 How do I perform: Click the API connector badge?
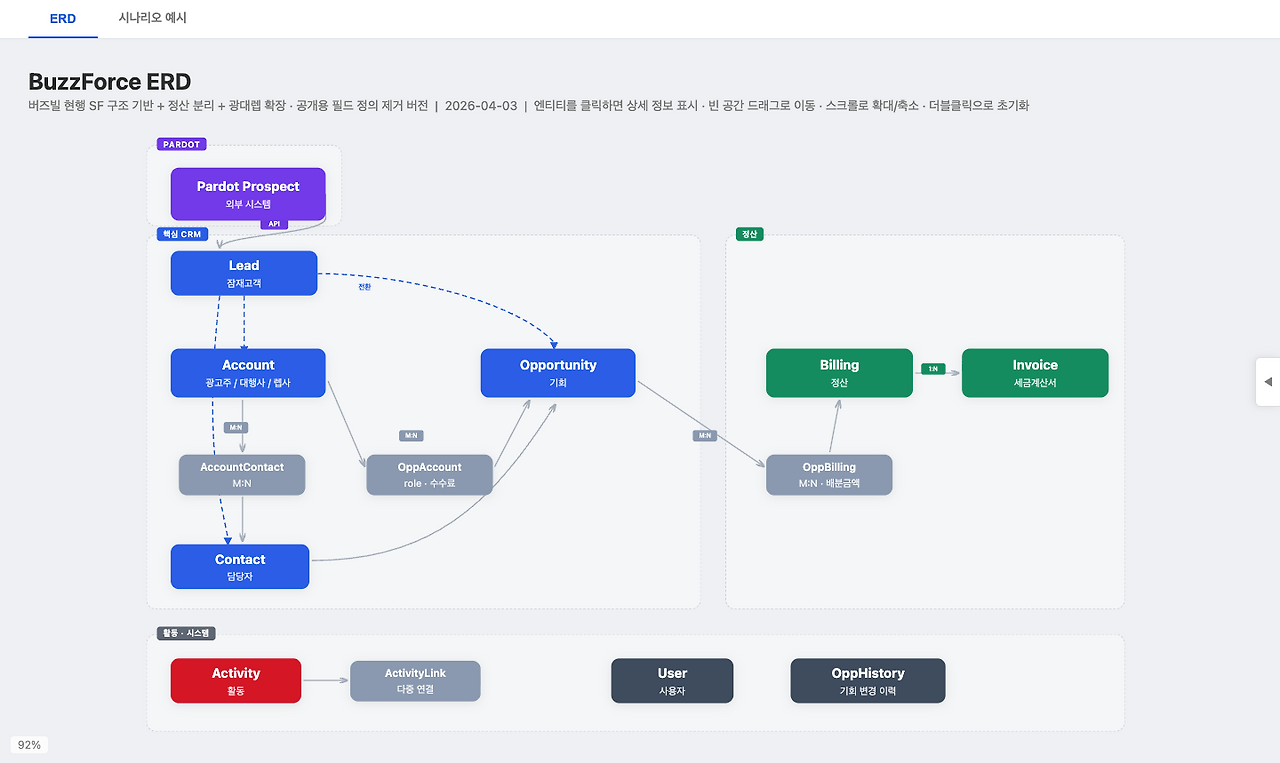coord(275,224)
